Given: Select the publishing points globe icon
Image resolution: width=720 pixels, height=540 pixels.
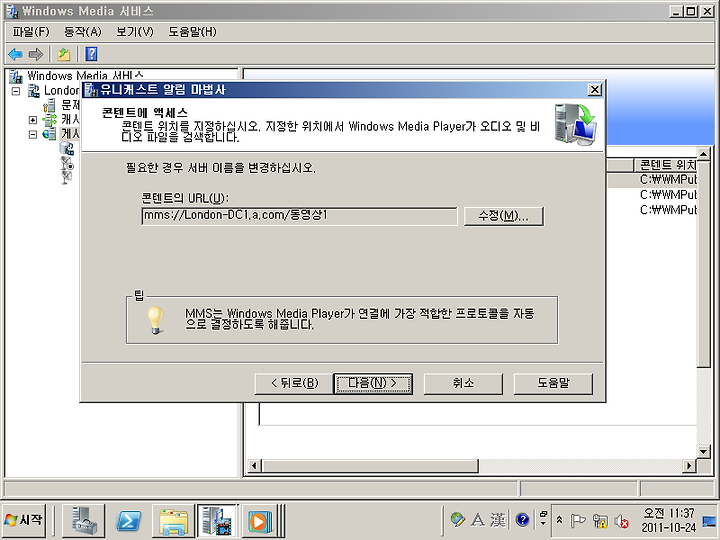Looking at the screenshot, I should click(x=49, y=134).
